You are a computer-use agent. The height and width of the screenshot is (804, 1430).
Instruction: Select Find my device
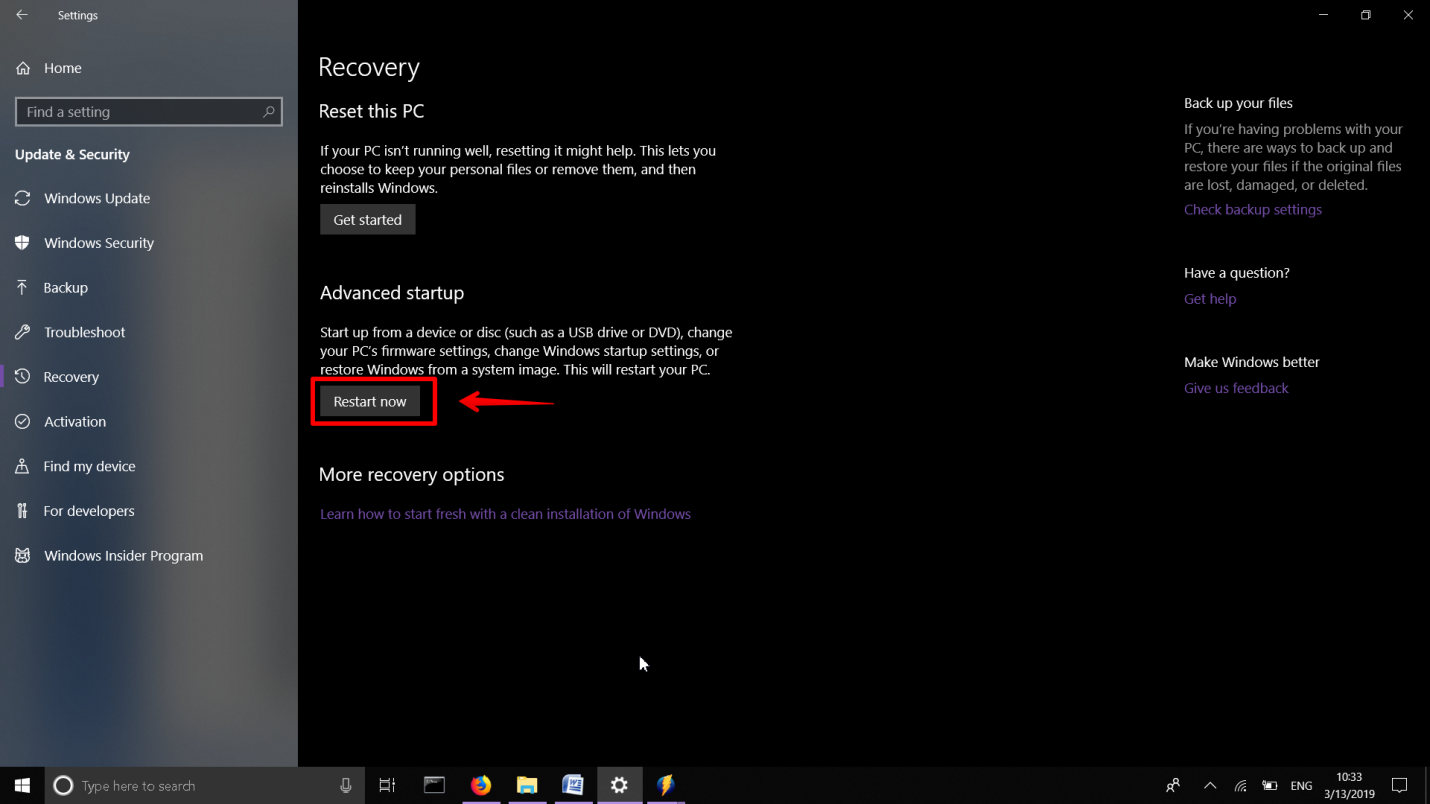(x=89, y=466)
